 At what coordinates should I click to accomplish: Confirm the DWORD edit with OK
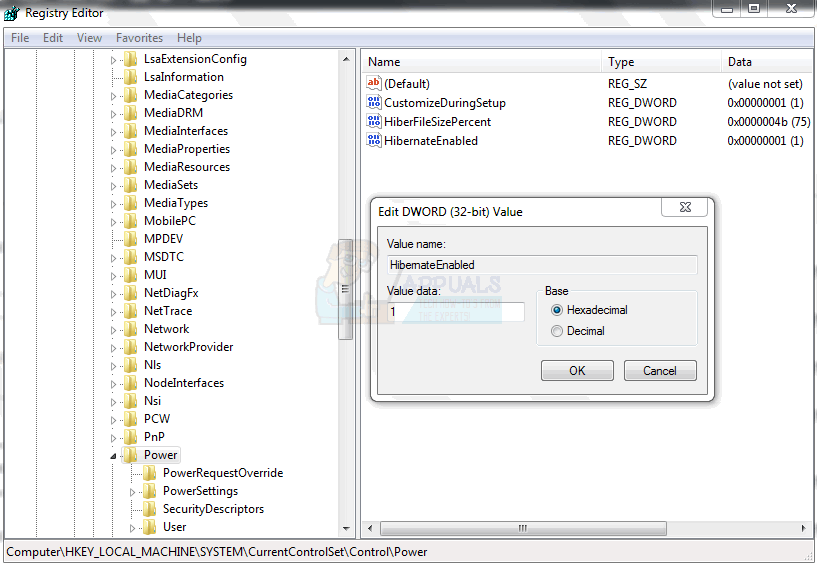coord(577,371)
